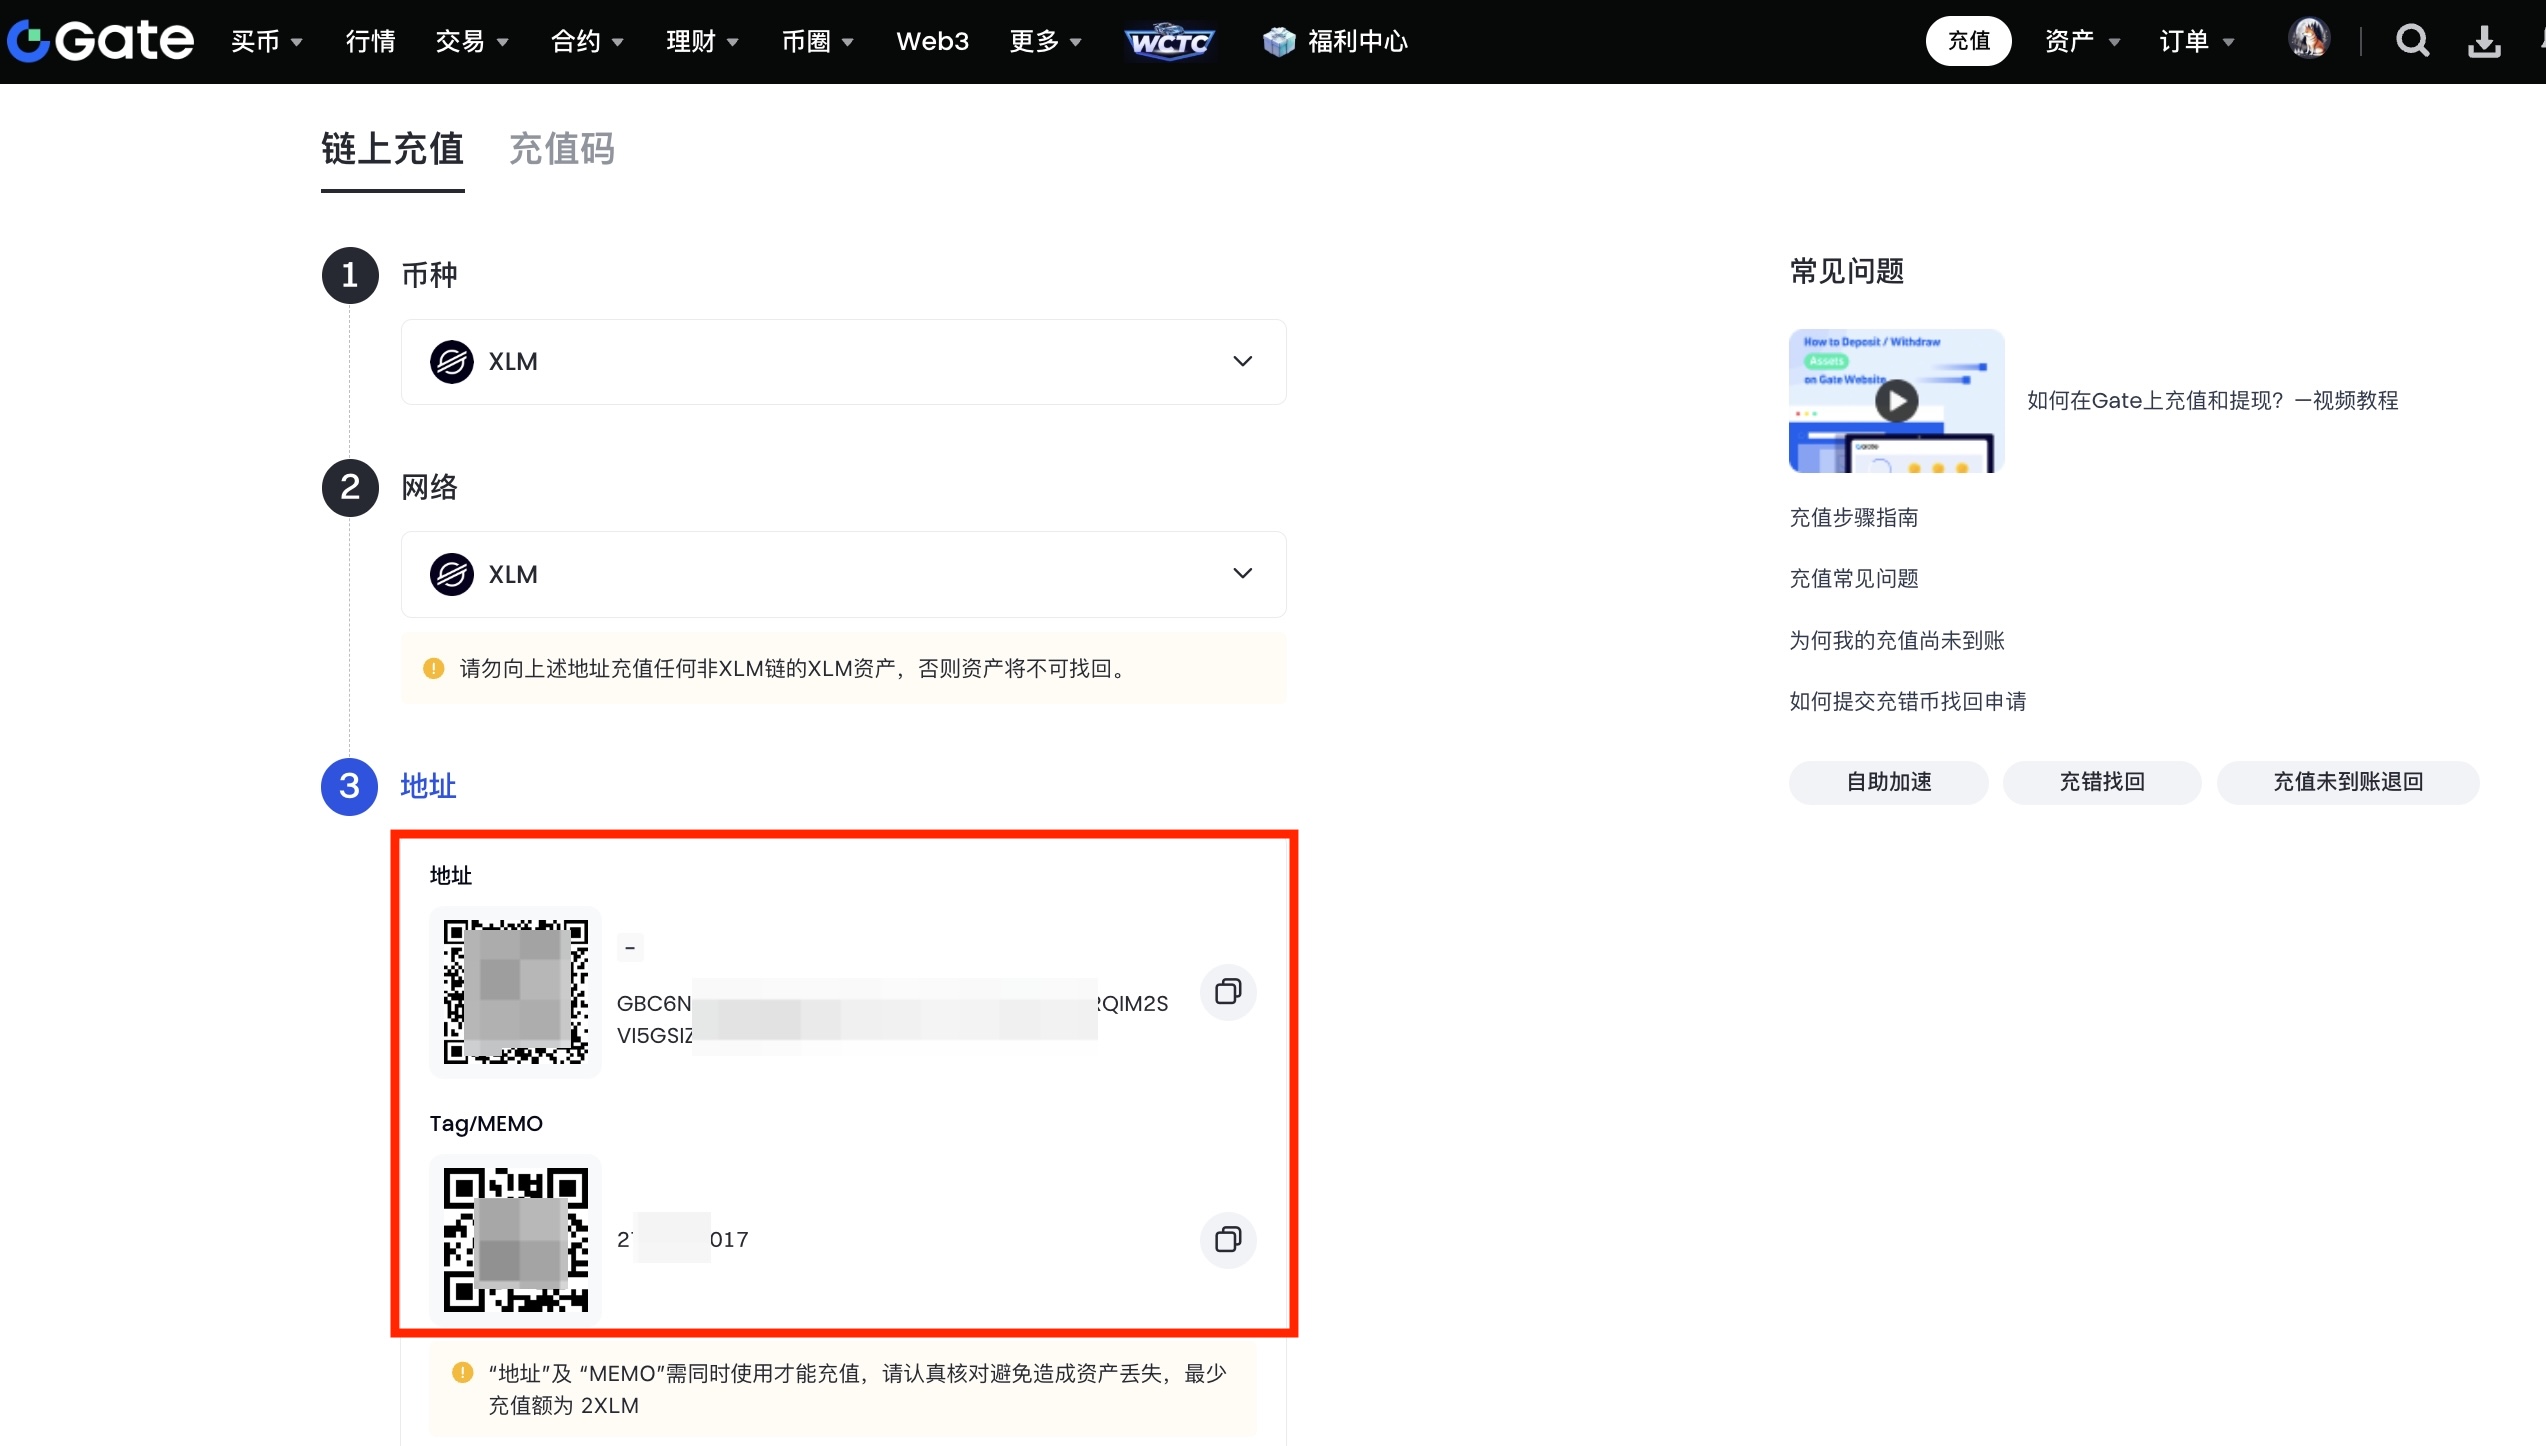Image resolution: width=2546 pixels, height=1446 pixels.
Task: Click the download app icon in the header
Action: pos(2484,41)
